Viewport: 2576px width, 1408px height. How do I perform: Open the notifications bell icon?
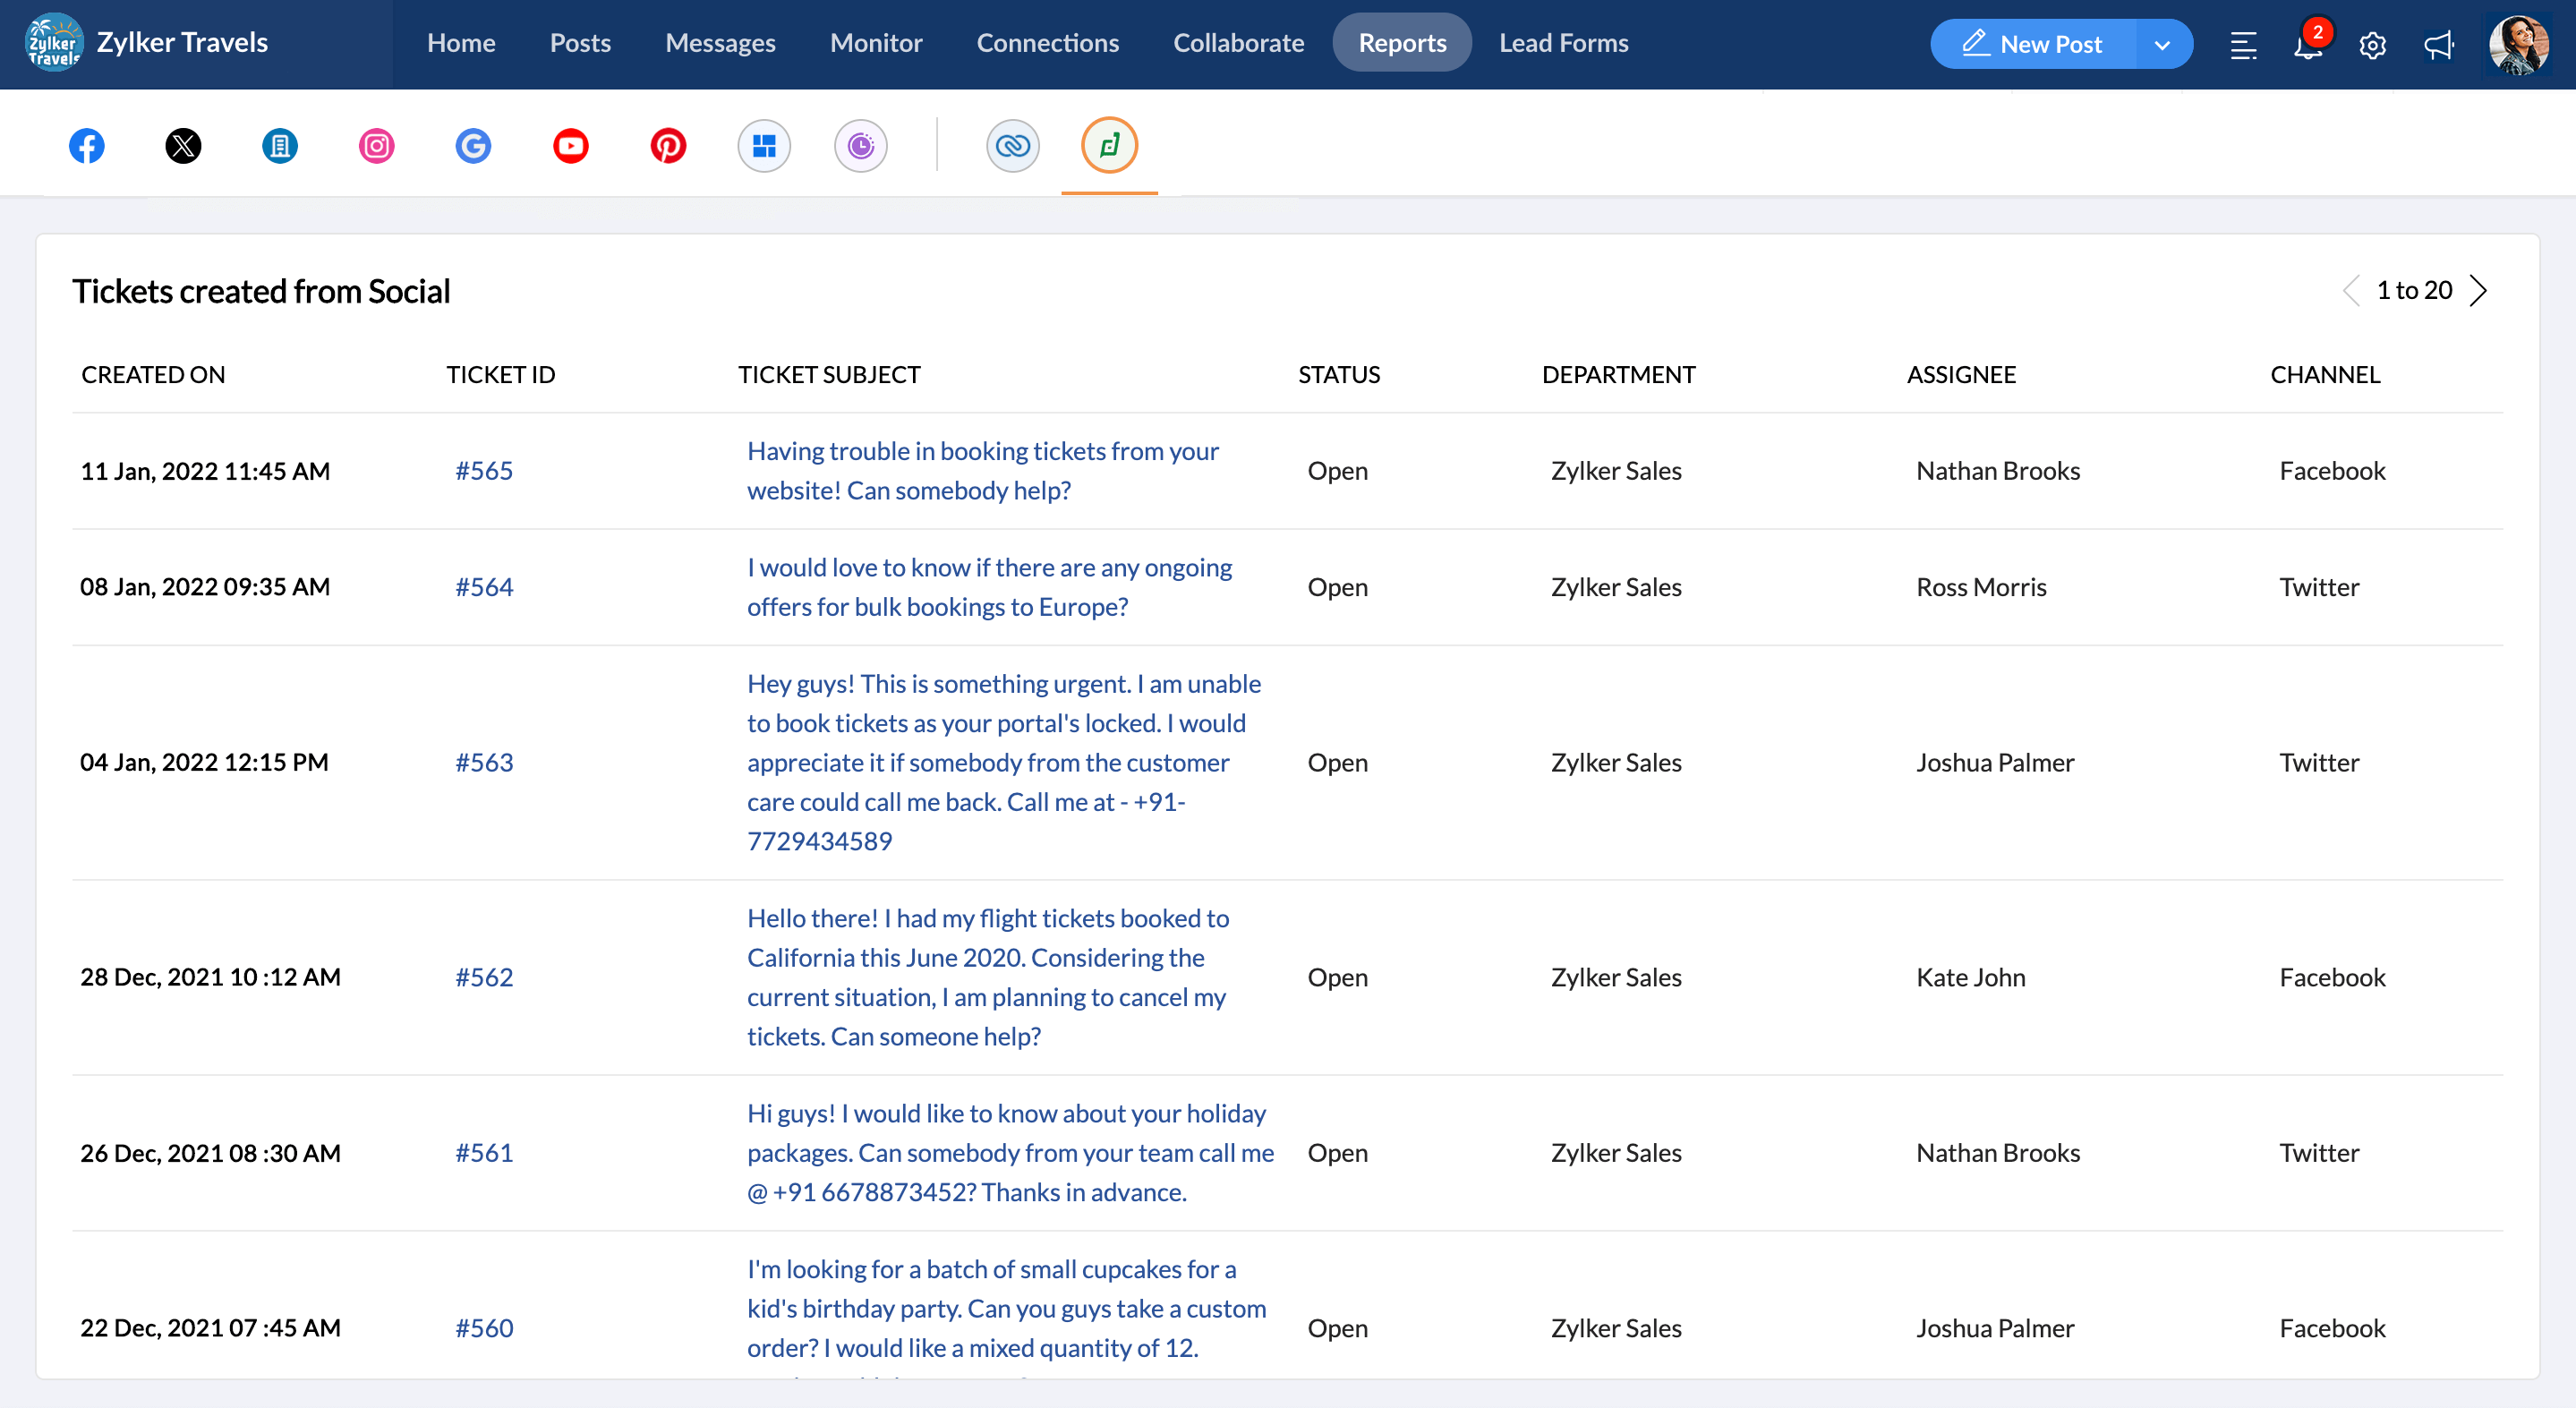pyautogui.click(x=2308, y=45)
